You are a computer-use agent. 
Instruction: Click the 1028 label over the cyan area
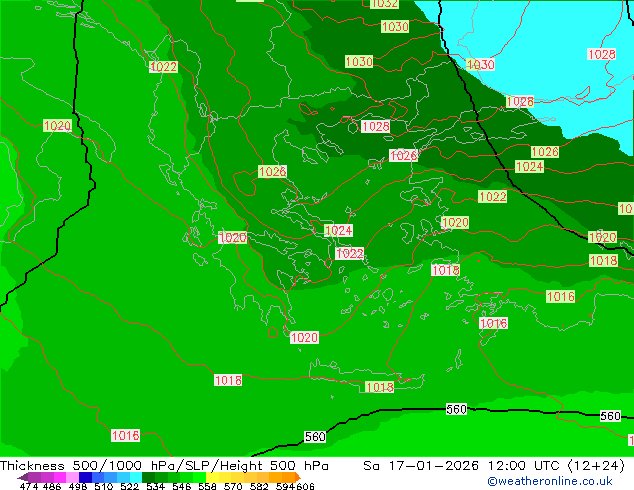point(602,54)
